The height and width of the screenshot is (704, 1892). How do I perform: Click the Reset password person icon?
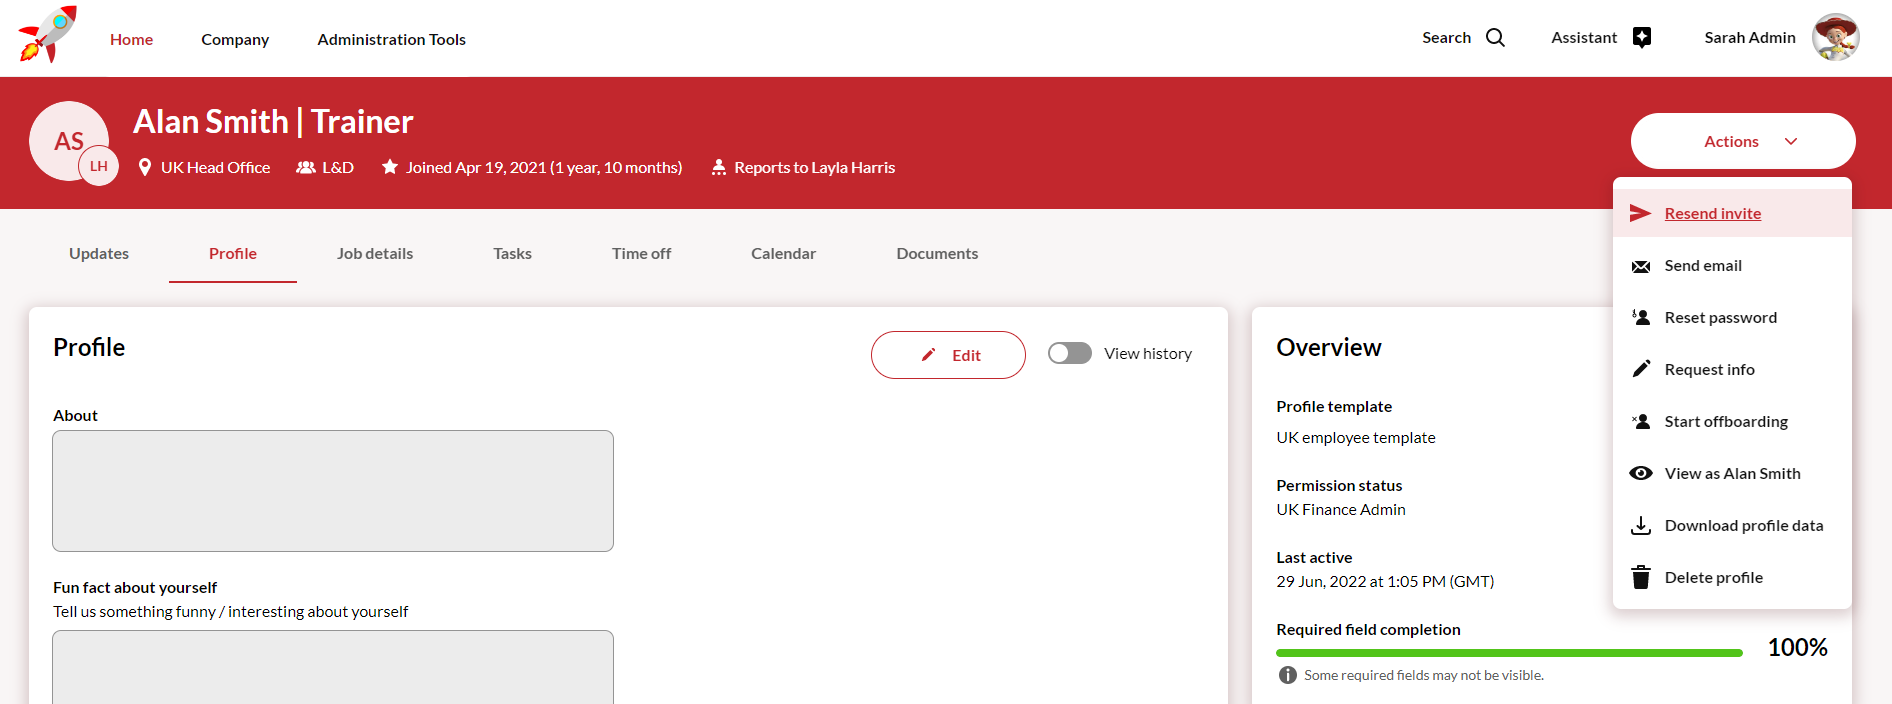(x=1641, y=318)
